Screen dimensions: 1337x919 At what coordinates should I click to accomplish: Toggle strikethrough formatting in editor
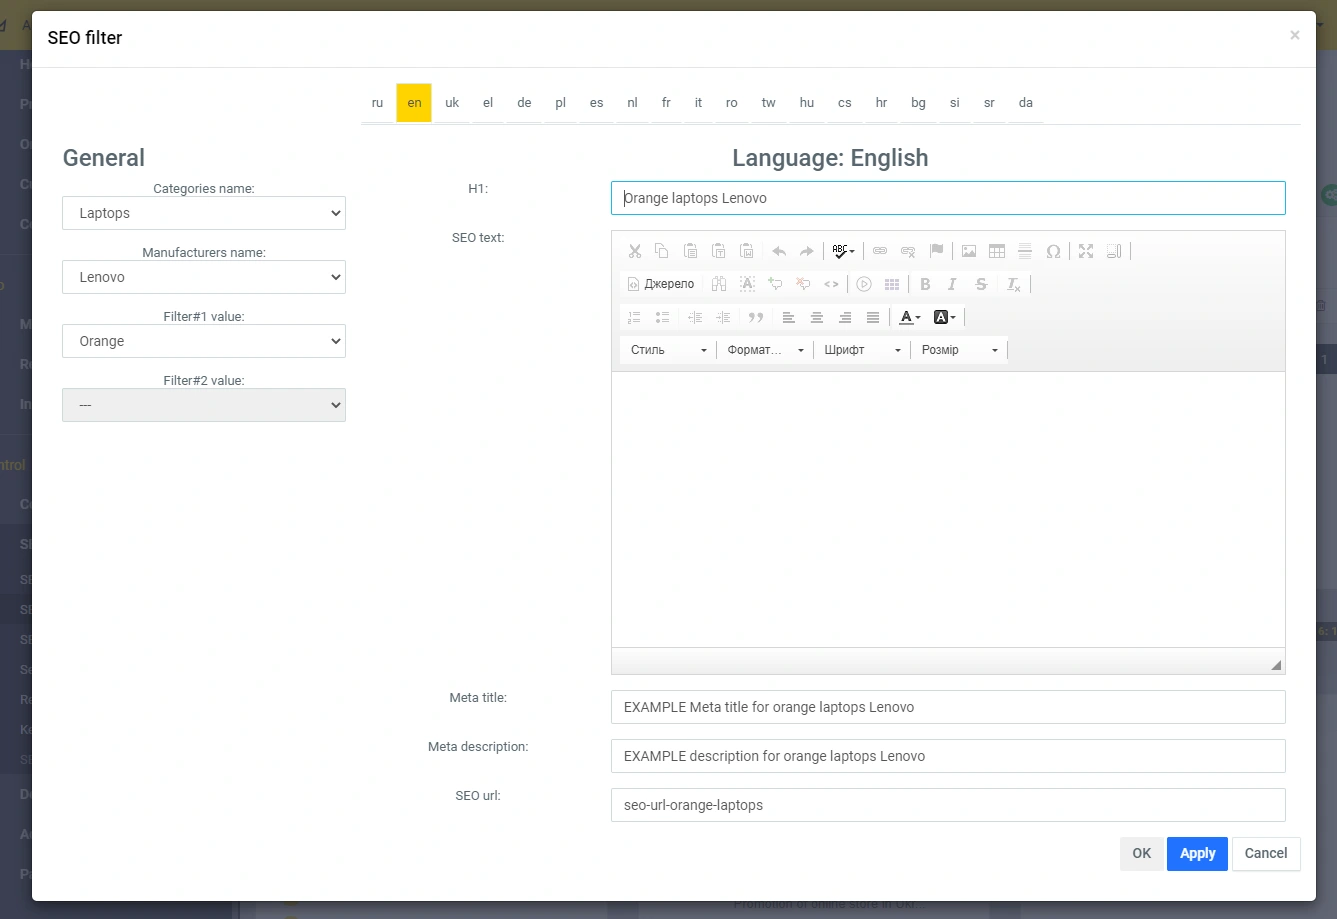[x=981, y=284]
